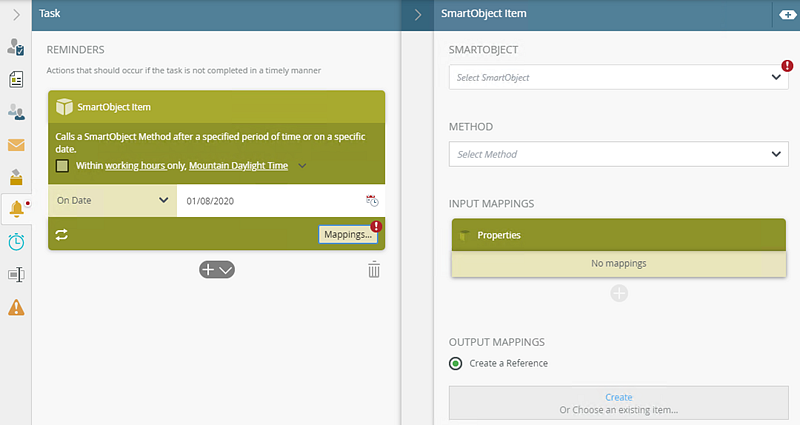The image size is (800, 425).
Task: Open the Mountain Daylight Time link
Action: point(238,166)
